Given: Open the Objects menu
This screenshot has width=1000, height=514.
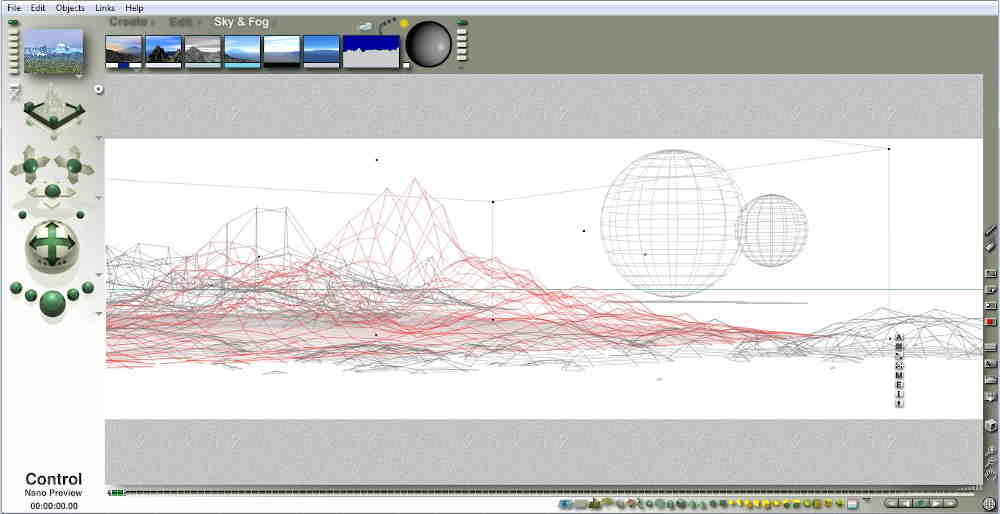Looking at the screenshot, I should tap(70, 7).
